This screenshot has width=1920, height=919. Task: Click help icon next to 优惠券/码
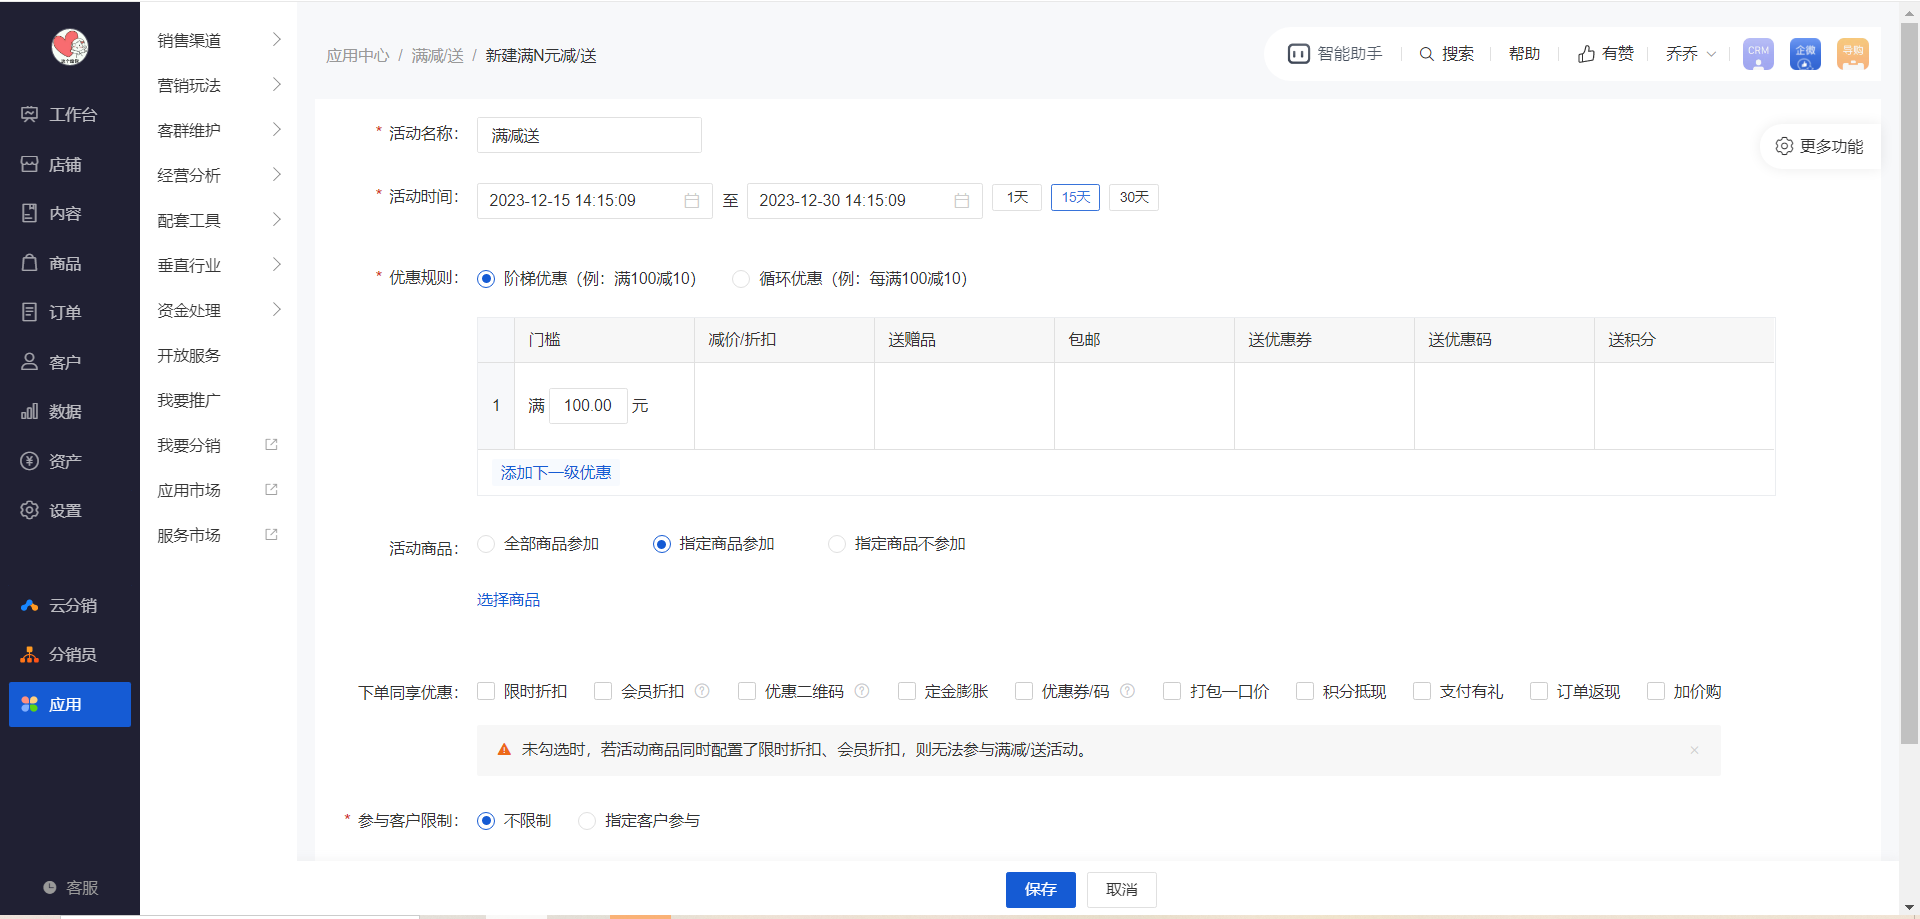pyautogui.click(x=1127, y=691)
